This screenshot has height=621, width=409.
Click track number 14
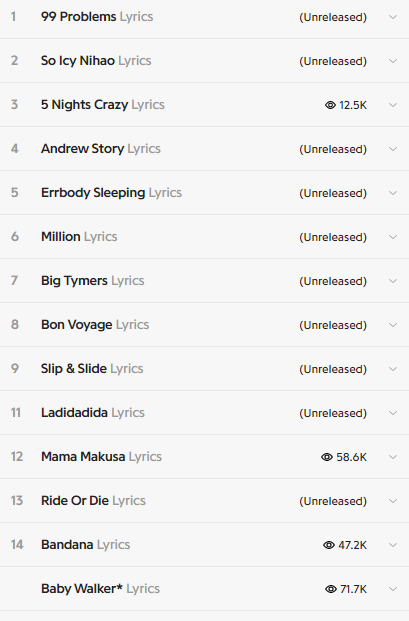17,545
